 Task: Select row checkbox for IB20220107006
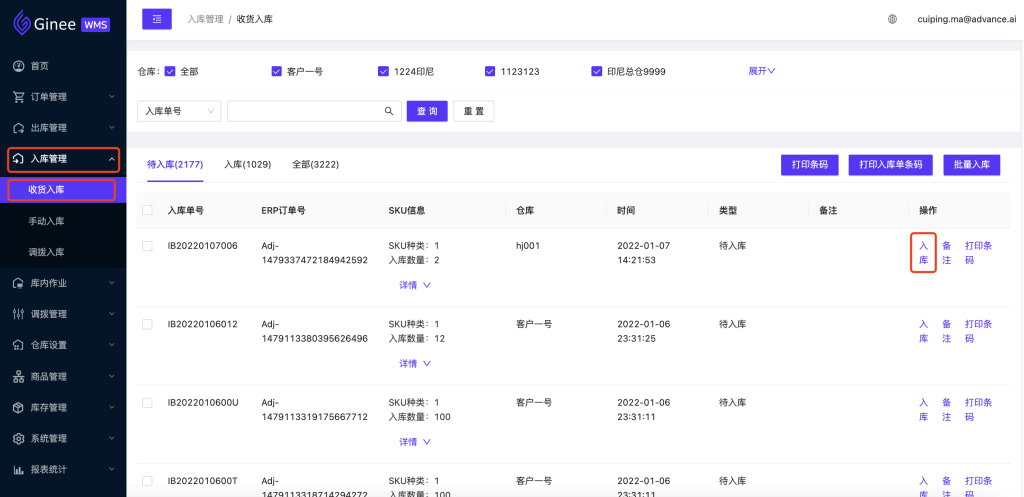[148, 246]
